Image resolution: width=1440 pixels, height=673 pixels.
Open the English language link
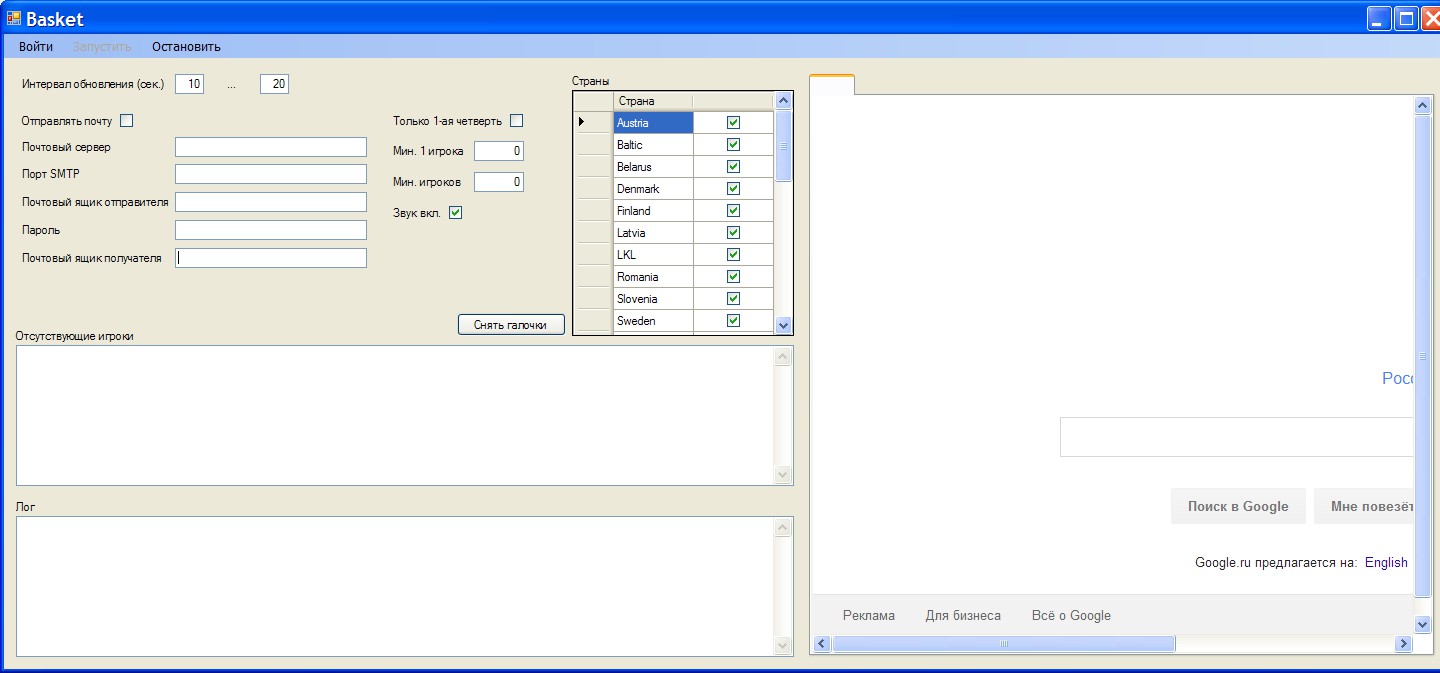[1386, 562]
